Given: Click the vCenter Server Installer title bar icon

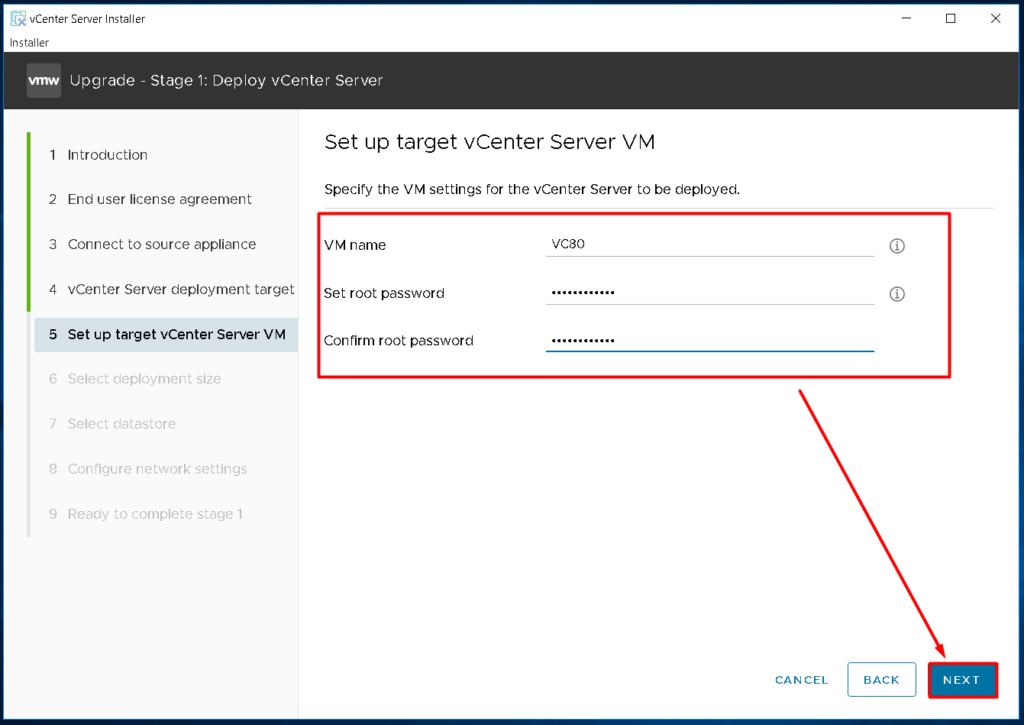Looking at the screenshot, I should click(17, 18).
